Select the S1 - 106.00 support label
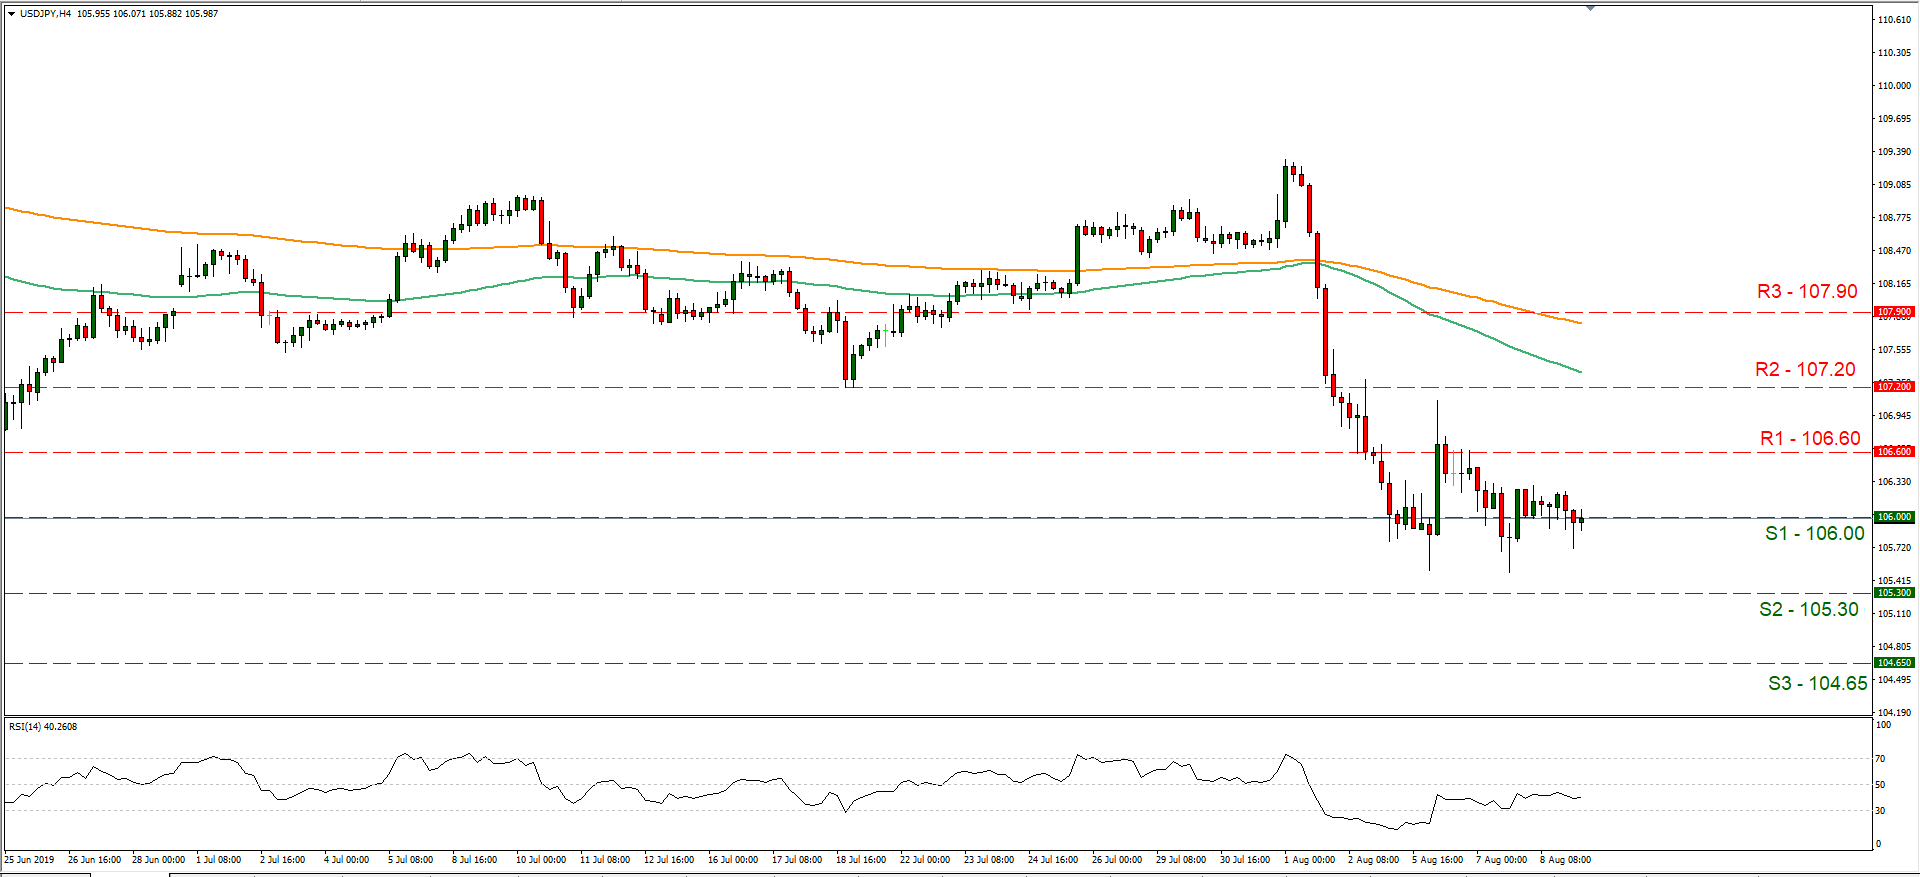1920x877 pixels. coord(1814,533)
